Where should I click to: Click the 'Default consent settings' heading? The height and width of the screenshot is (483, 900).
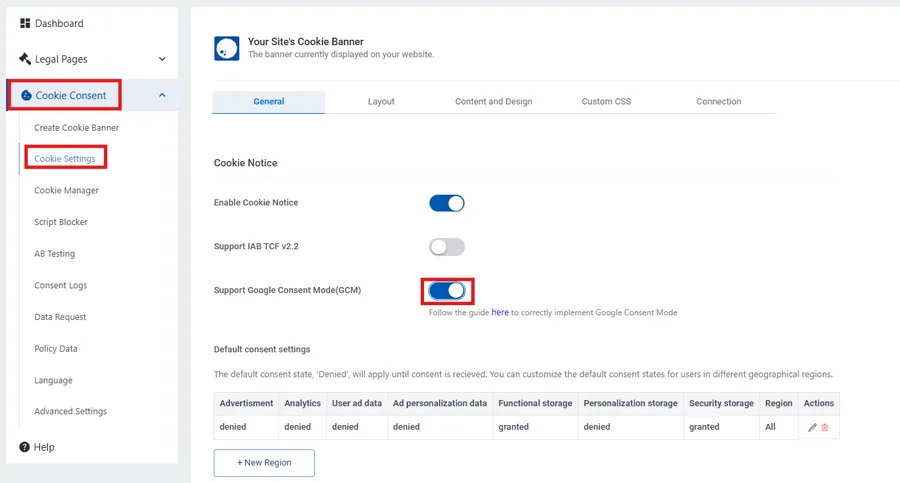262,349
